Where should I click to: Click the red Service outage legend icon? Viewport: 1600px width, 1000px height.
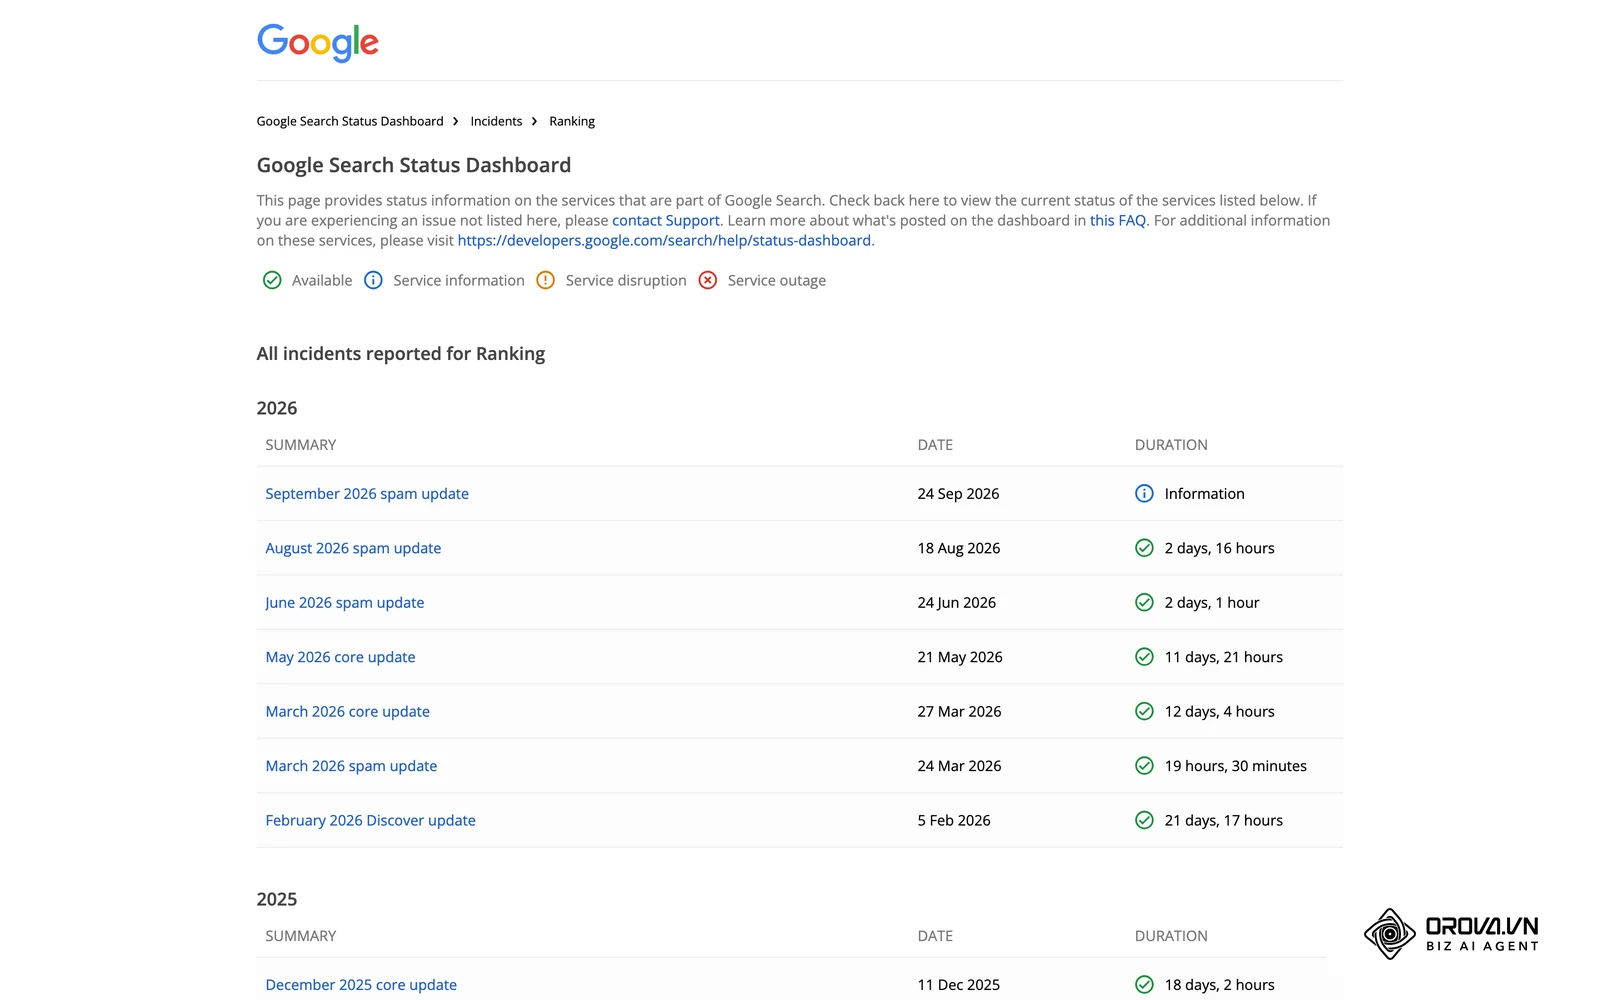point(708,280)
